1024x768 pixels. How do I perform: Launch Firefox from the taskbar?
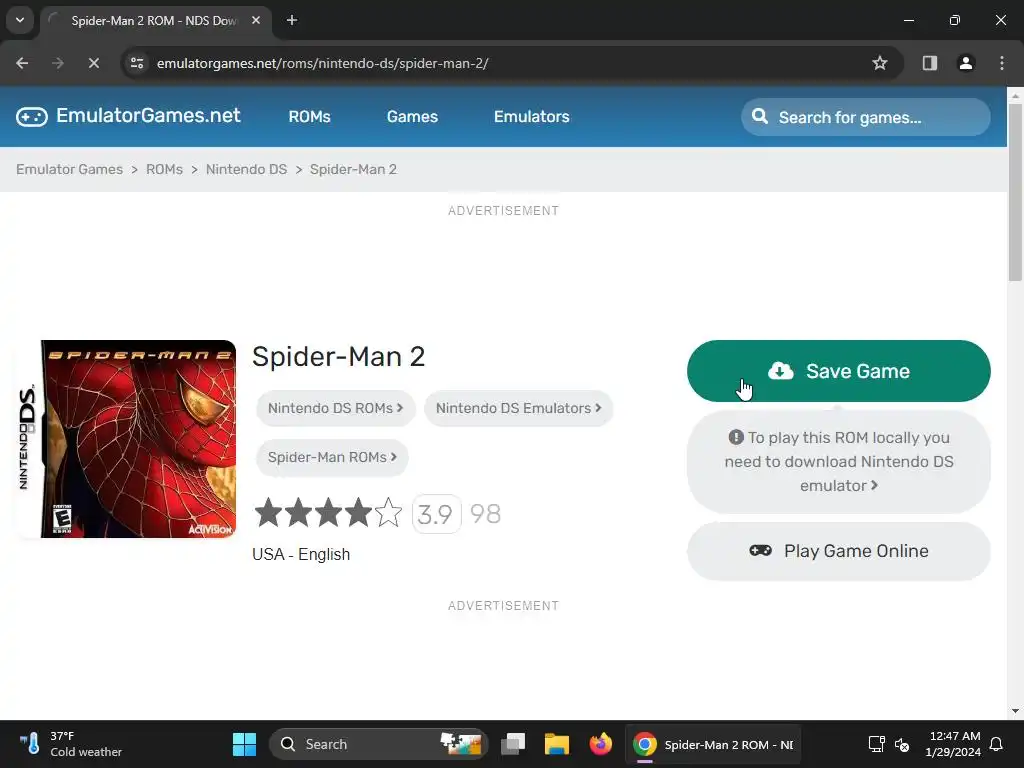[x=600, y=744]
